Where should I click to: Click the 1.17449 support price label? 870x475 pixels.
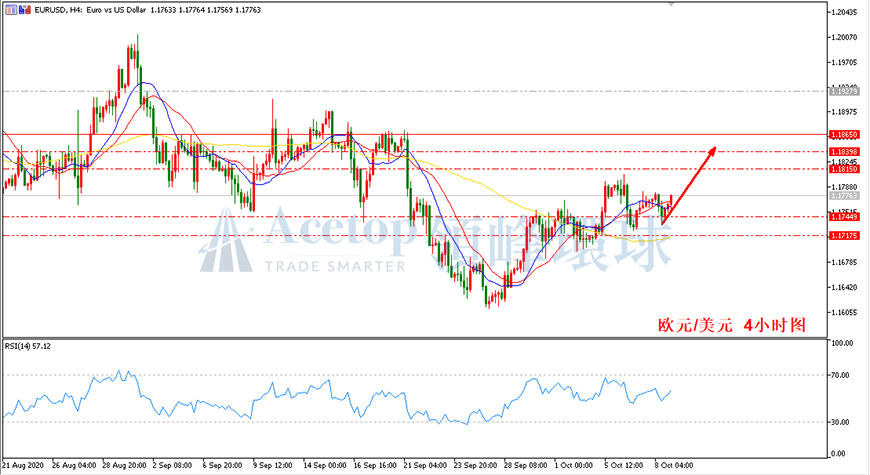coord(844,217)
